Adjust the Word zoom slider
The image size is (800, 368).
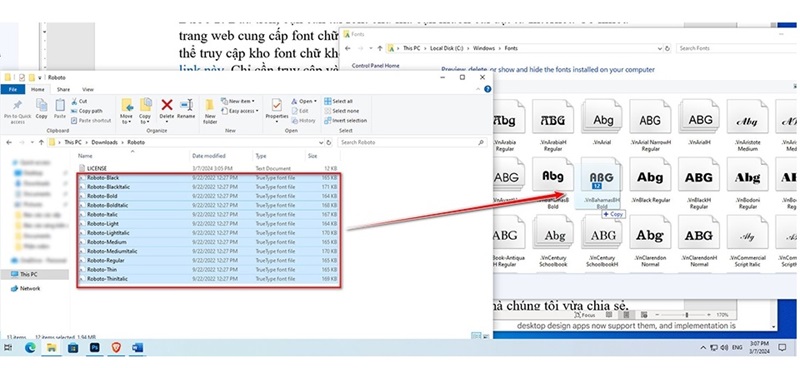[x=688, y=315]
